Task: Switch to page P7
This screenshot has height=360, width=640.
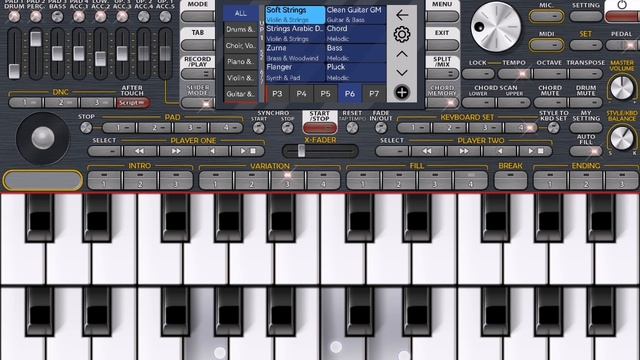Action: pos(374,94)
